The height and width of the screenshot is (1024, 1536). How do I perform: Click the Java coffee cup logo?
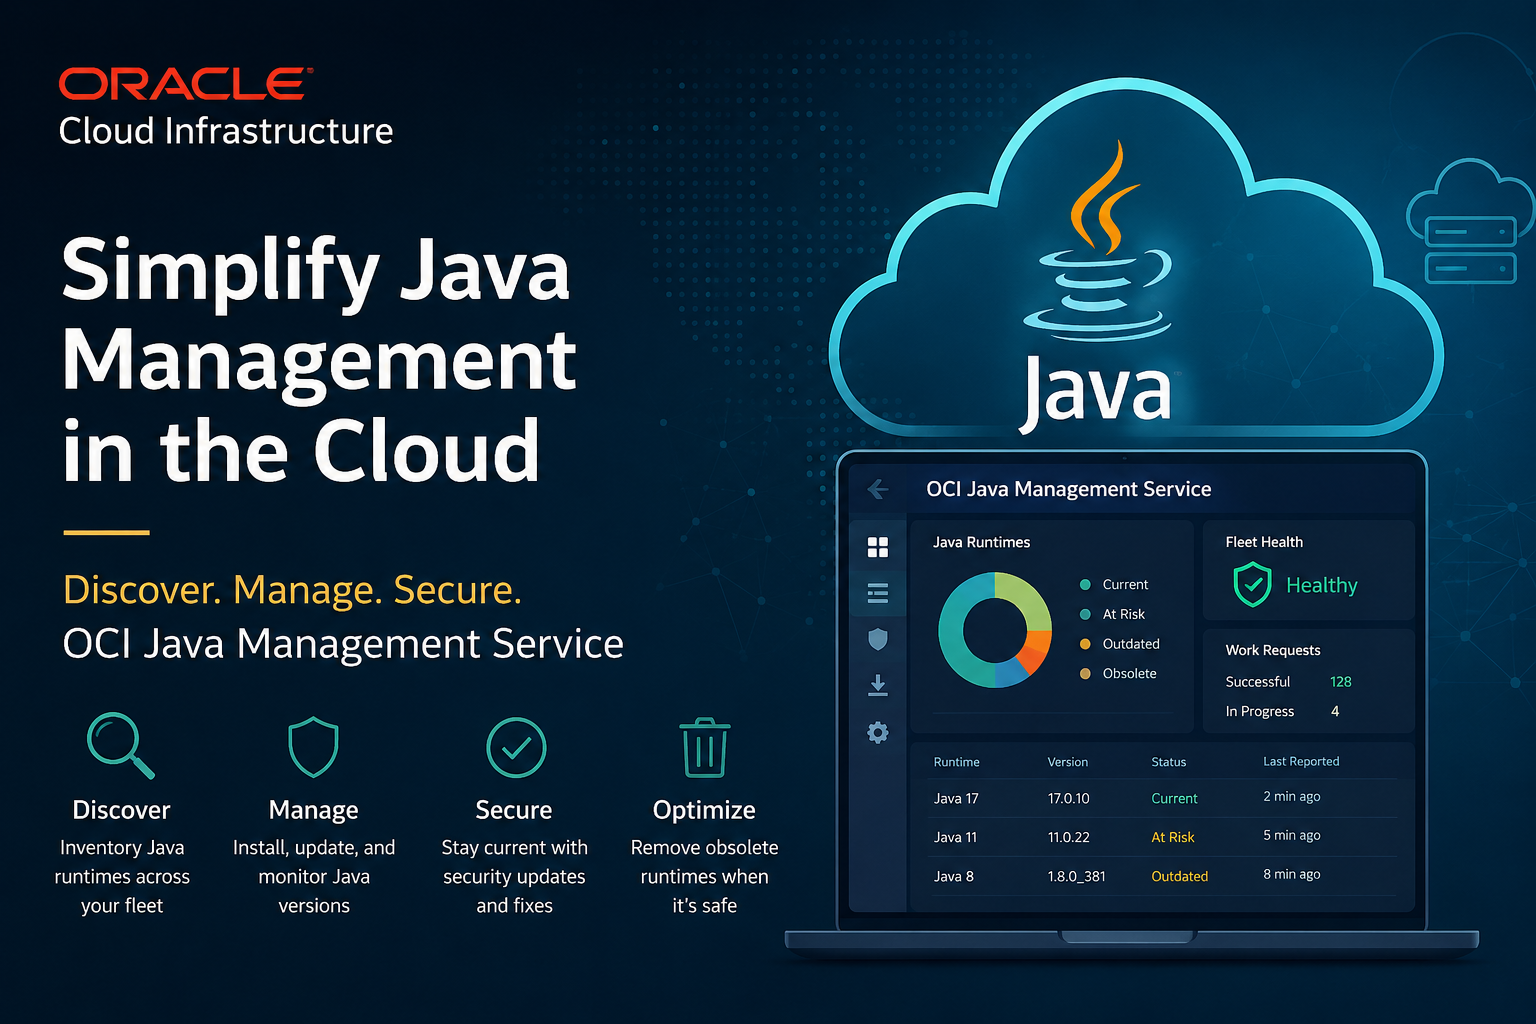(1100, 240)
